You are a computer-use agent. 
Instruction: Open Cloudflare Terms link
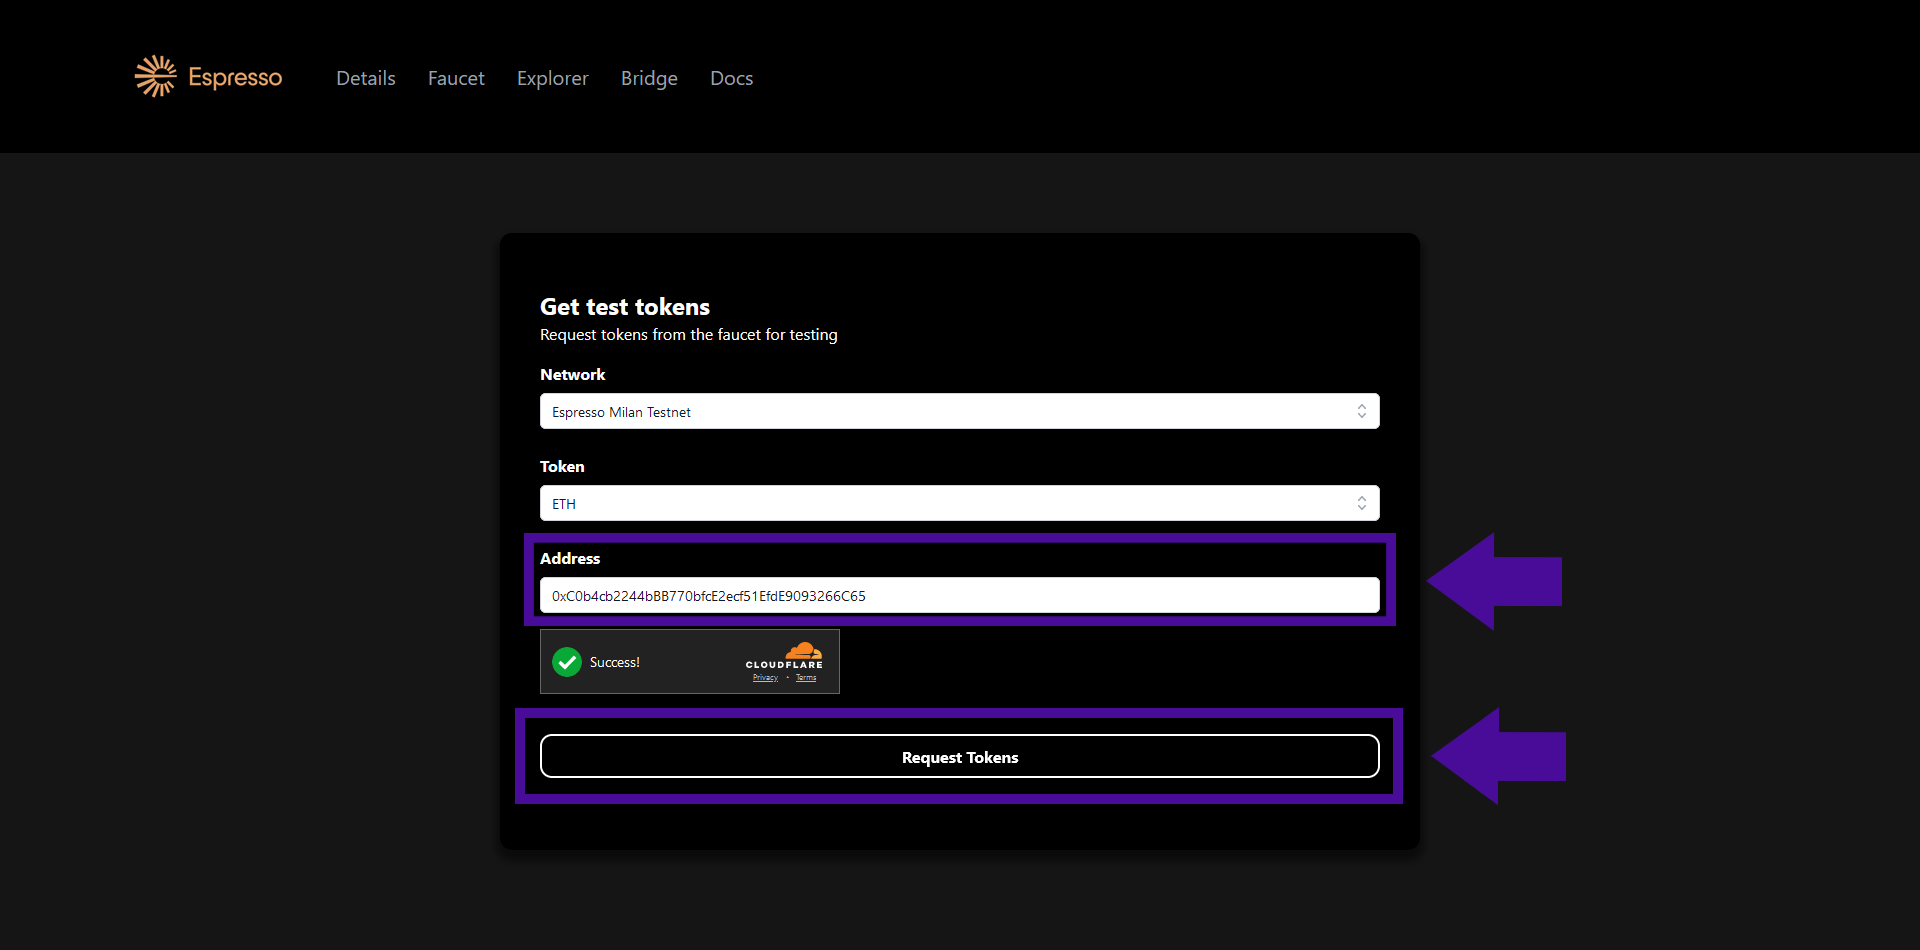[x=806, y=678]
